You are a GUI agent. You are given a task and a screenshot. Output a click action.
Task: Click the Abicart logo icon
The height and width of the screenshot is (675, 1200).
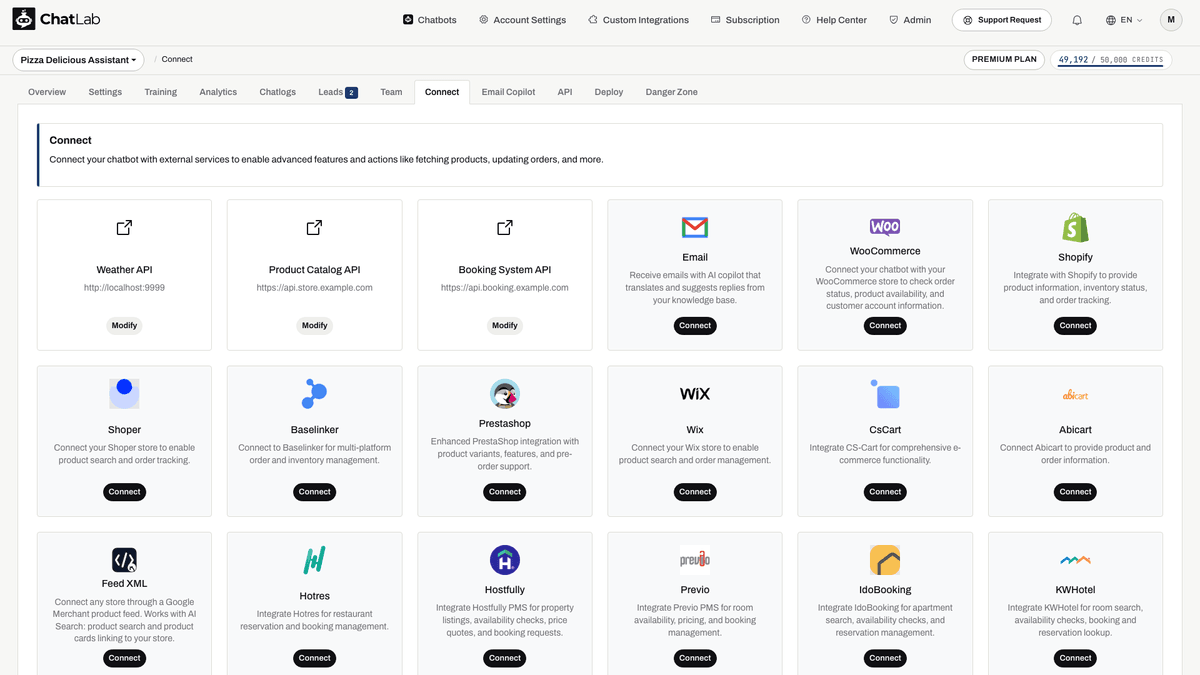point(1075,395)
